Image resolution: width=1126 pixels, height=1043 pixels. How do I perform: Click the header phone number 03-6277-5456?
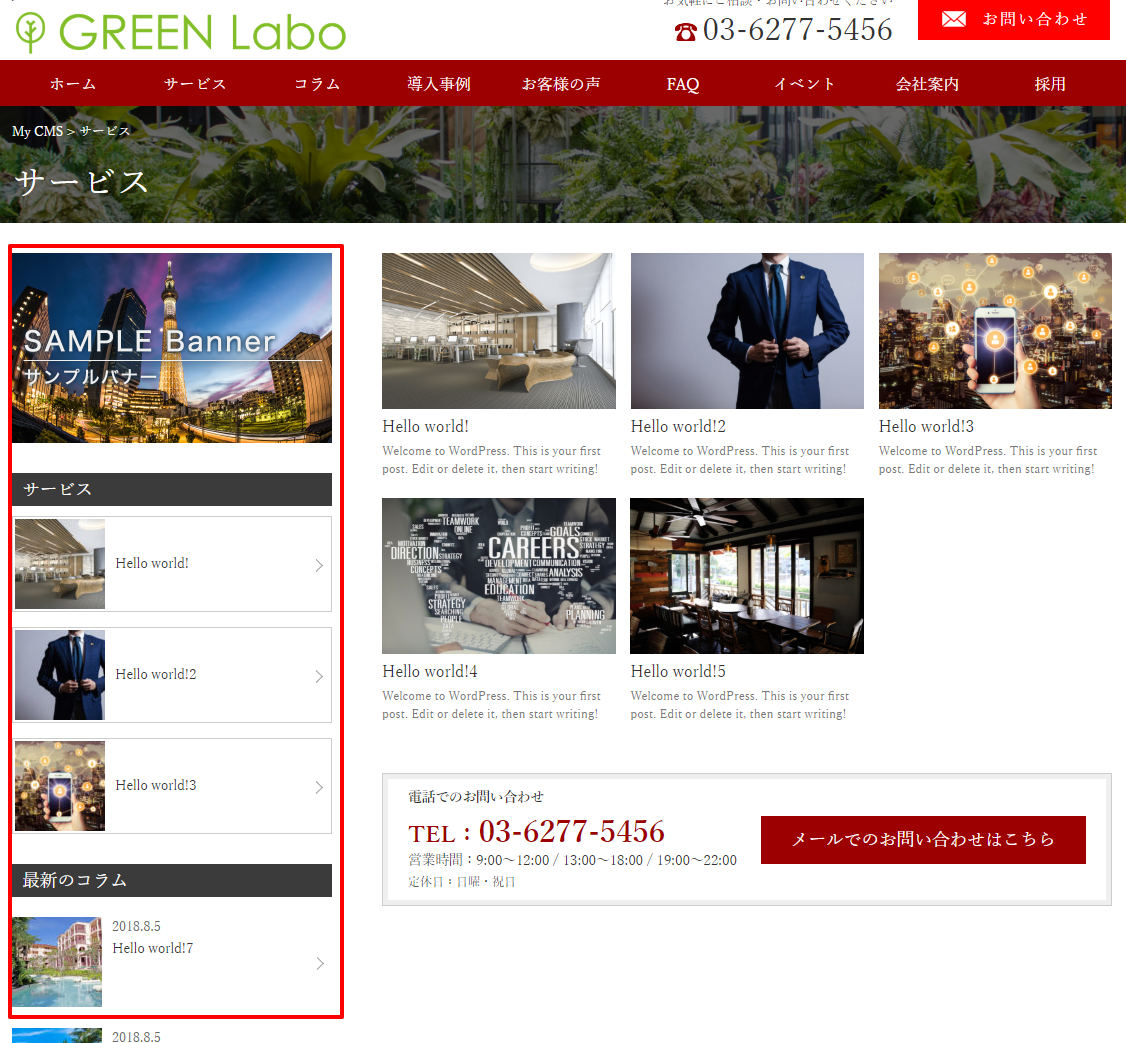[797, 29]
